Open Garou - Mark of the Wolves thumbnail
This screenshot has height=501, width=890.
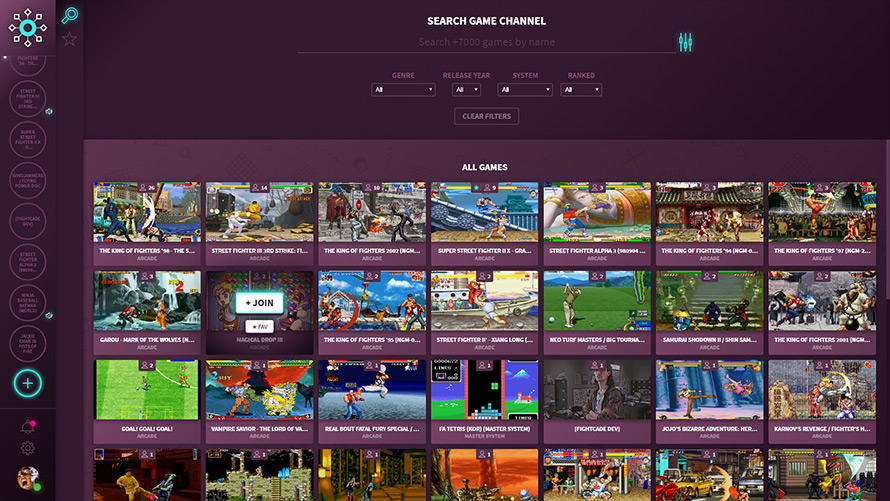(x=147, y=301)
